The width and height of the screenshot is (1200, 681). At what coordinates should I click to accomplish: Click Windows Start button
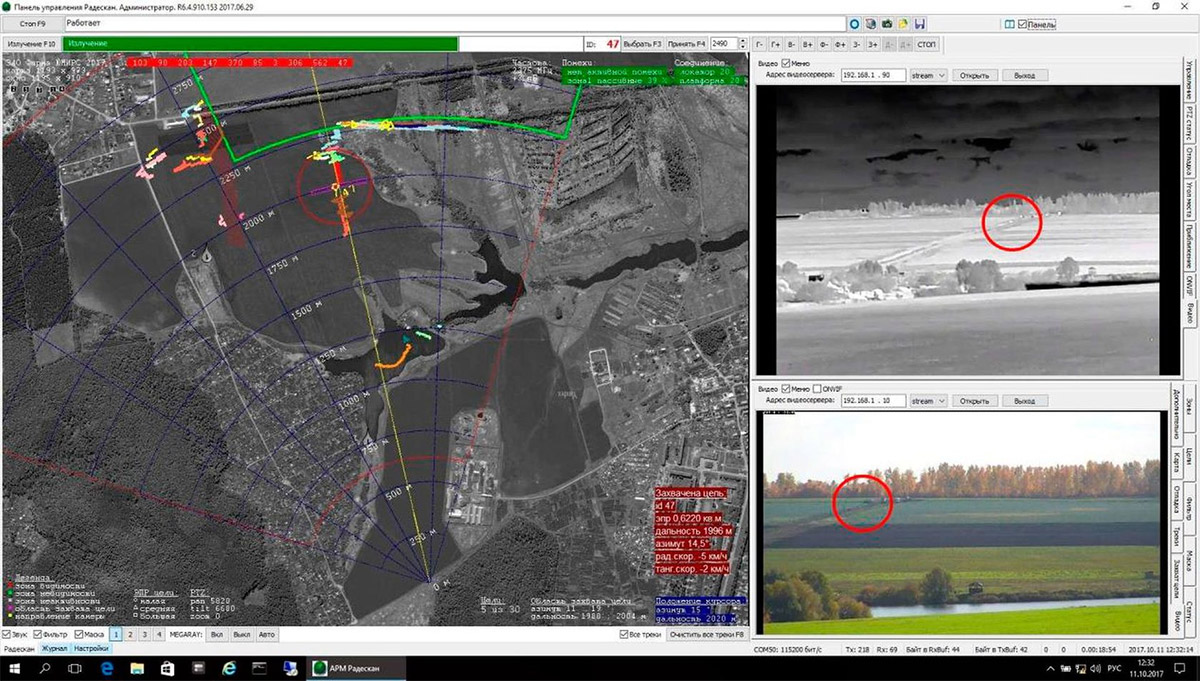(15, 667)
